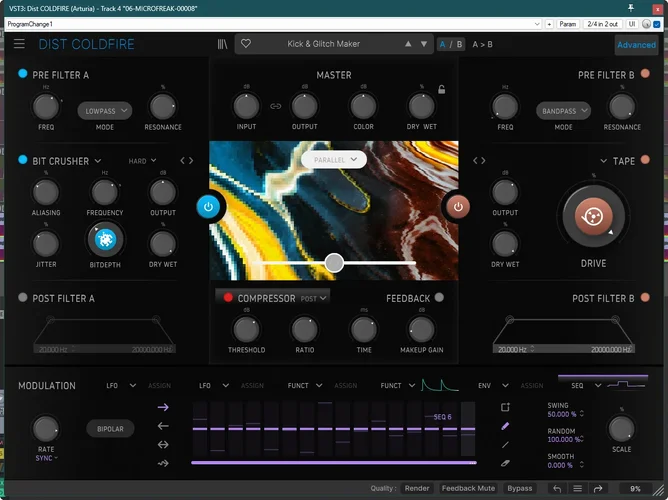Click the input/output link chain icon
The width and height of the screenshot is (668, 500).
click(276, 105)
